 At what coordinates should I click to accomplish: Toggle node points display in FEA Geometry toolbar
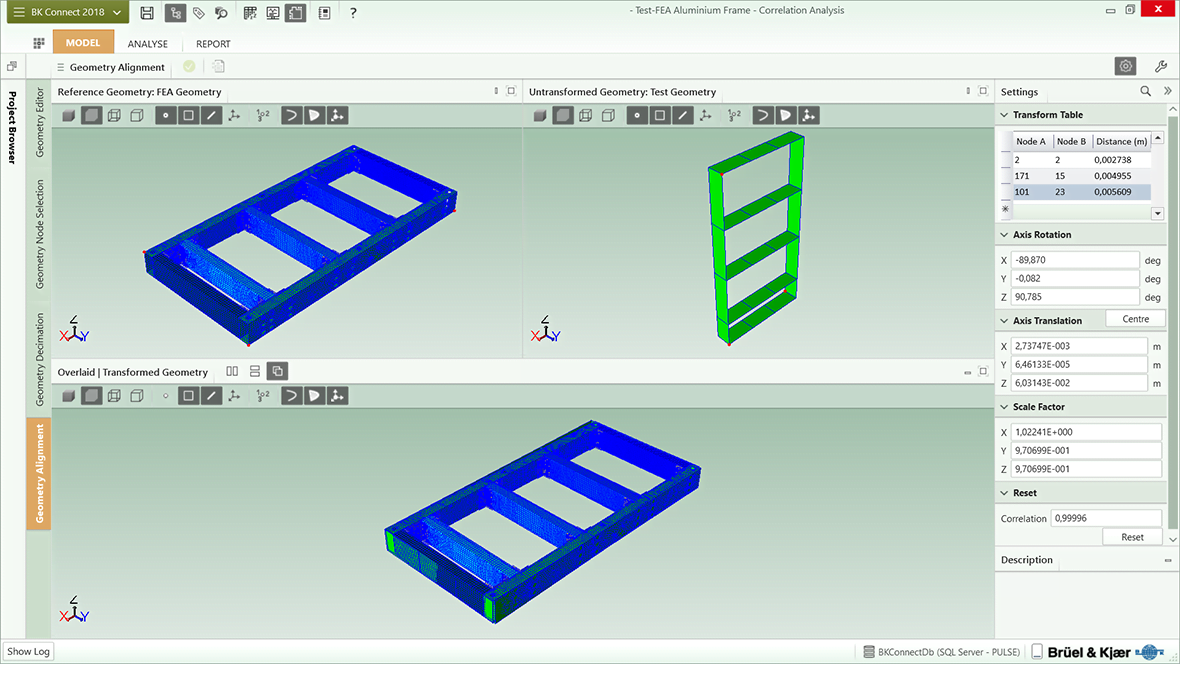(x=165, y=115)
